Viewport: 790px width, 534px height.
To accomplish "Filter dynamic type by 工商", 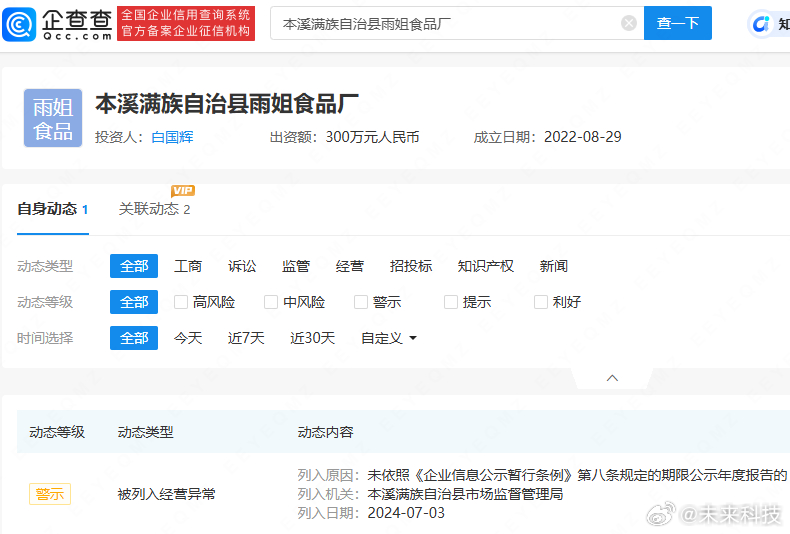I will [x=188, y=266].
